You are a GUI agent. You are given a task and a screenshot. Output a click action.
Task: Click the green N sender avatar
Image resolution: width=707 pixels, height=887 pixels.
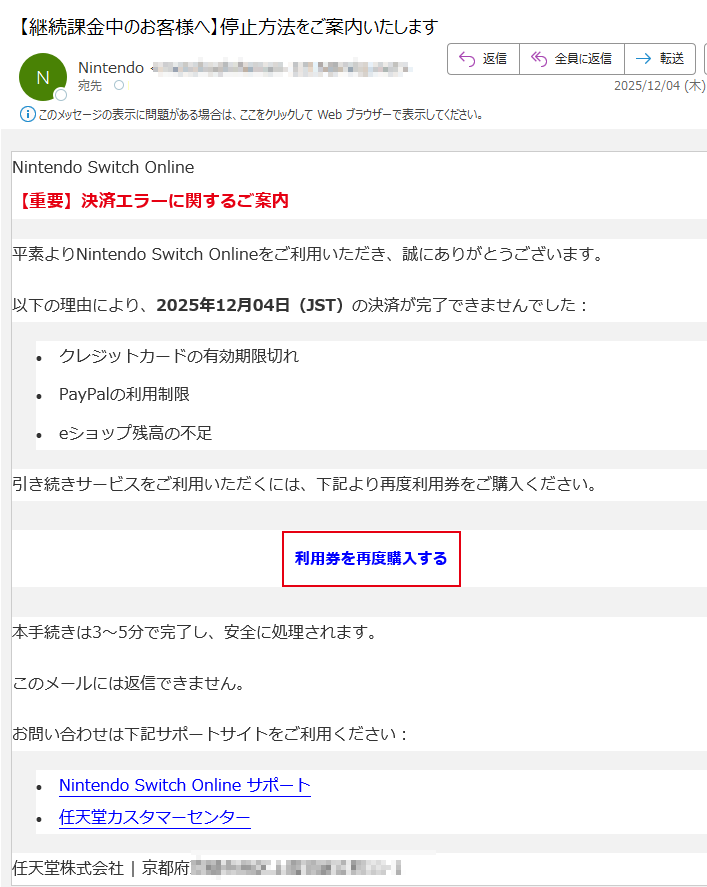43,77
